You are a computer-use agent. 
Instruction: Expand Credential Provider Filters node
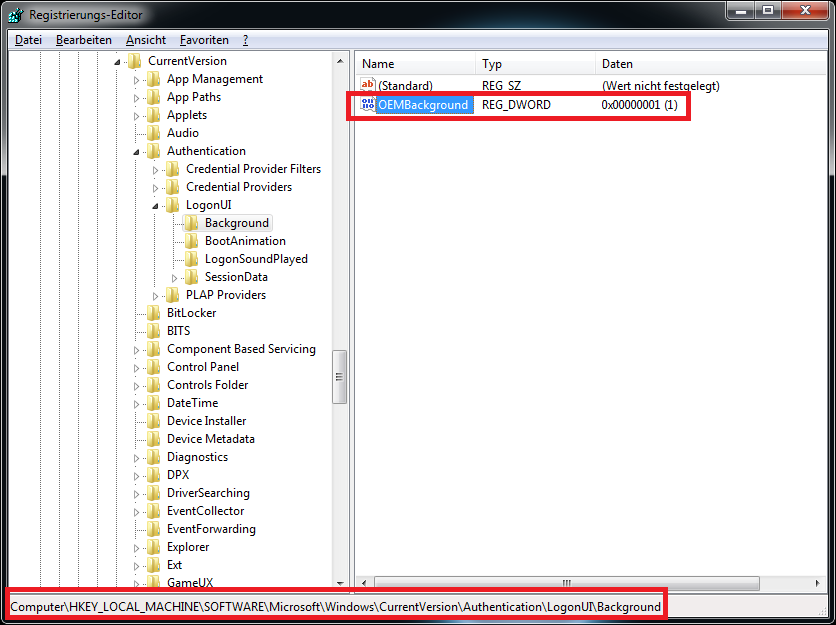(x=156, y=170)
